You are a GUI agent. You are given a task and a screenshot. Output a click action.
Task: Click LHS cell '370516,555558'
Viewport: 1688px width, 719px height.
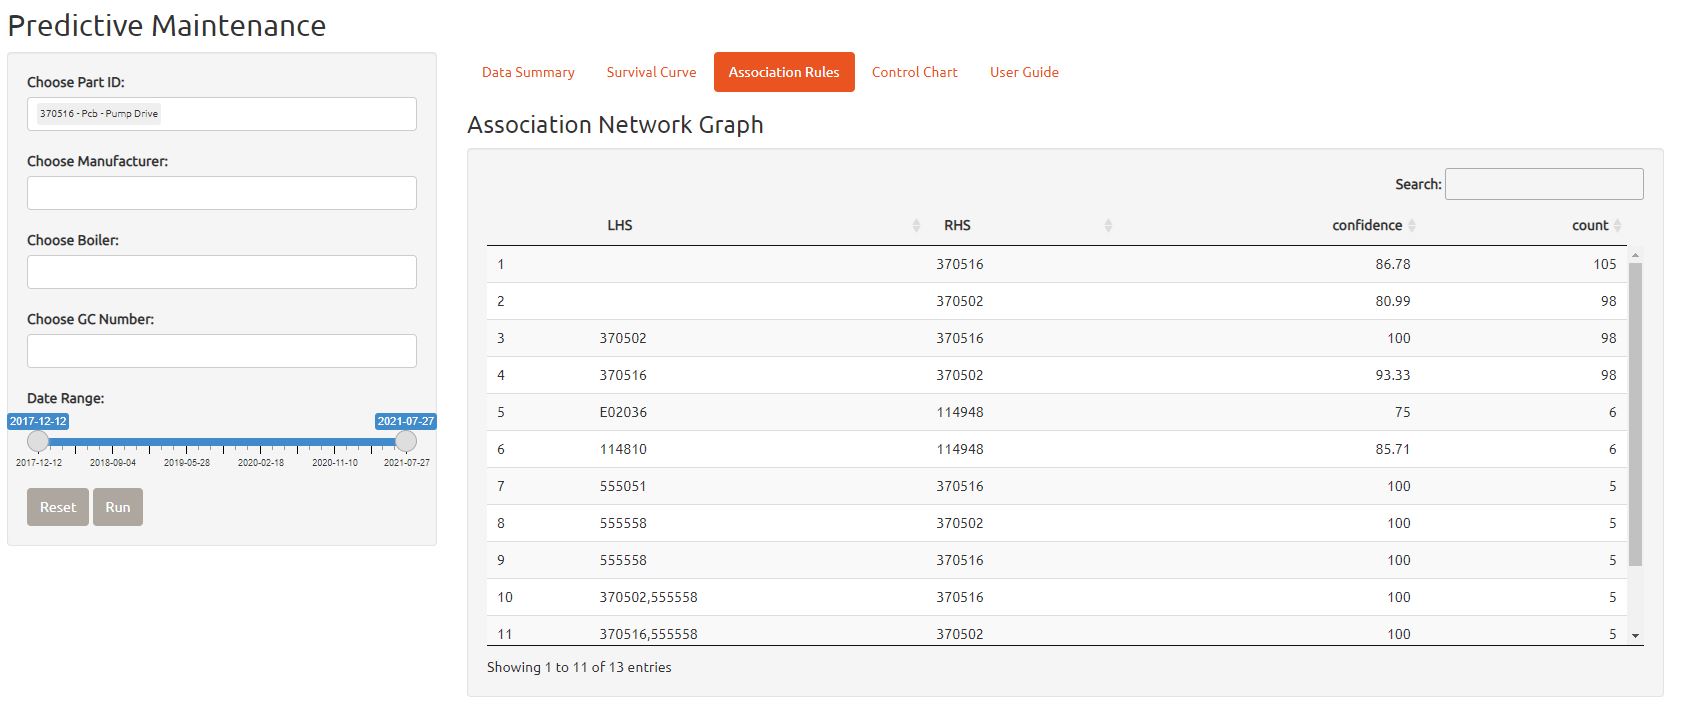coord(649,634)
